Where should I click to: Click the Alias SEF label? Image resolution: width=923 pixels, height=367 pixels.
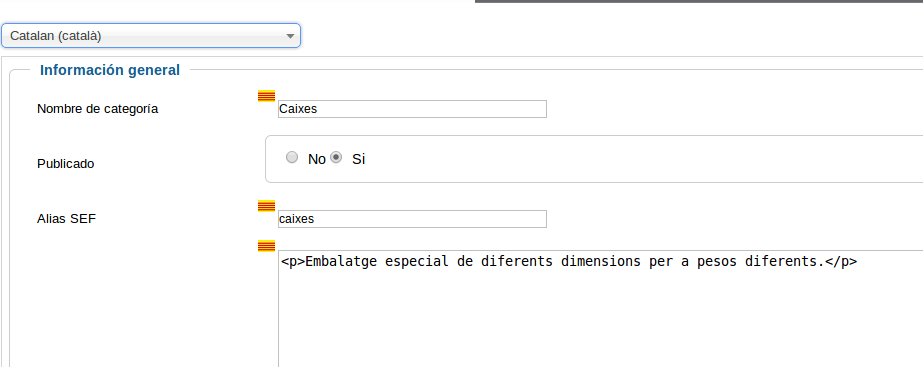coord(67,219)
